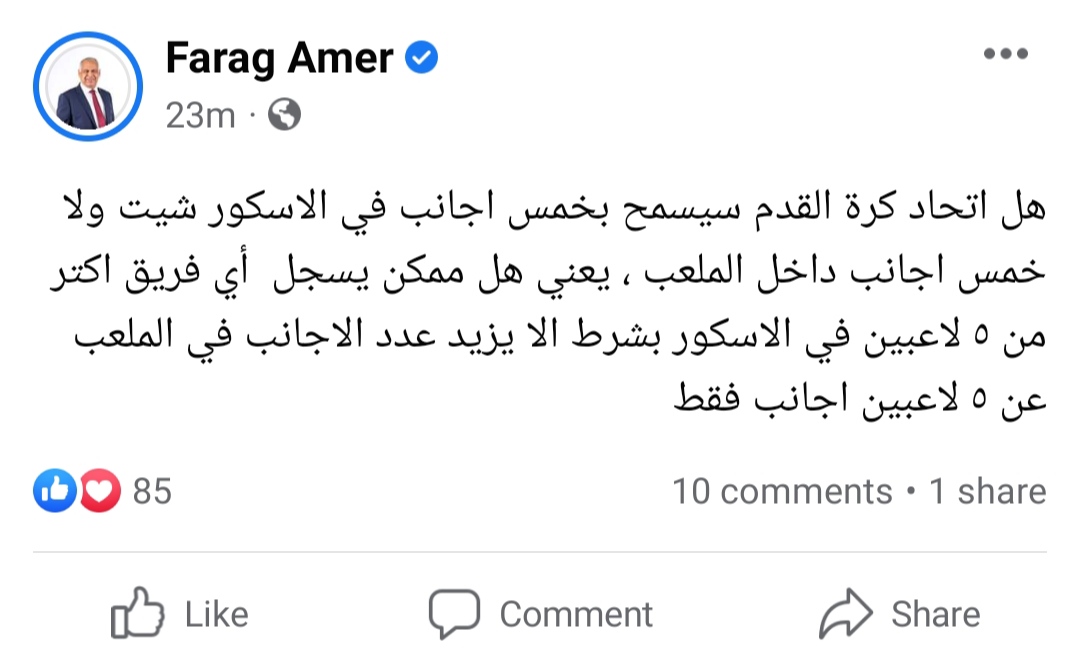
Task: View the 85 reactions count
Action: click(x=152, y=491)
